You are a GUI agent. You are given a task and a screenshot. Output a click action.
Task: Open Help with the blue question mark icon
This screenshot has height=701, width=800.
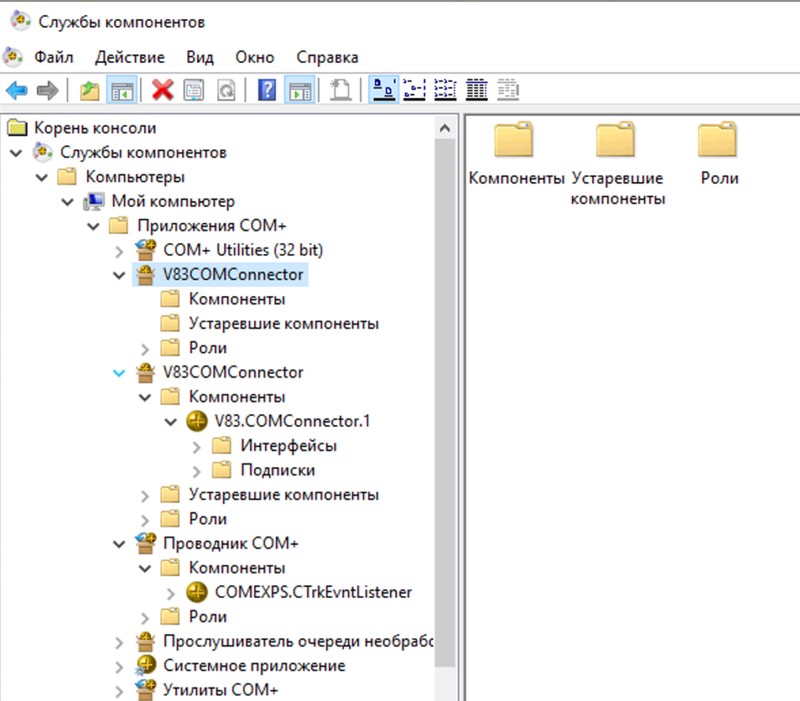[x=267, y=90]
